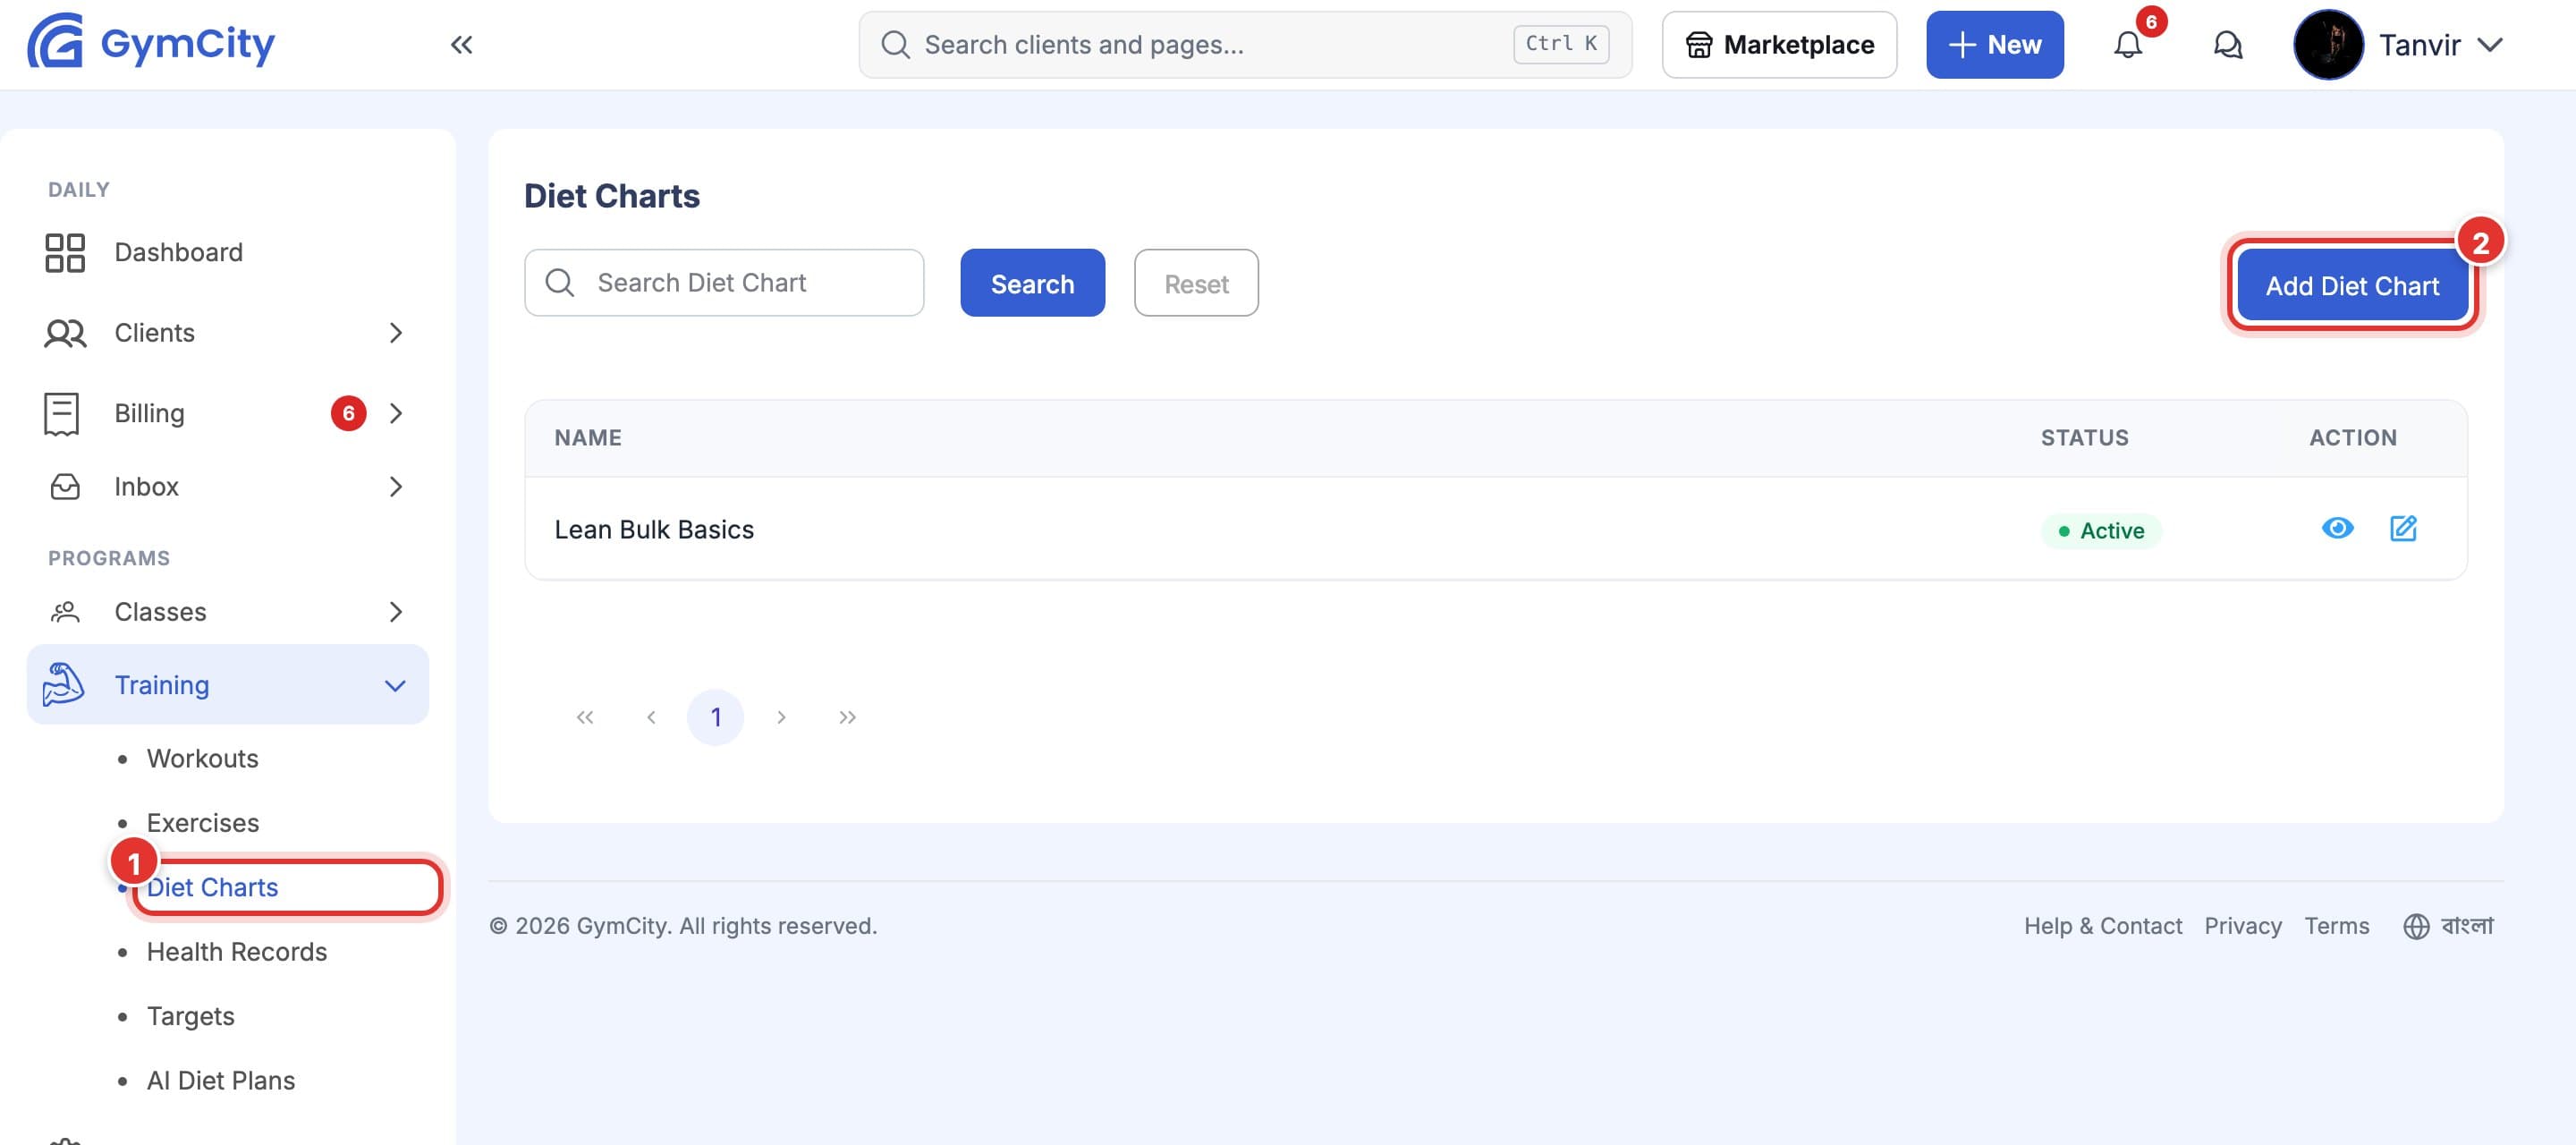Expand the Clients submenu chevron
Image resolution: width=2576 pixels, height=1145 pixels.
(x=396, y=333)
